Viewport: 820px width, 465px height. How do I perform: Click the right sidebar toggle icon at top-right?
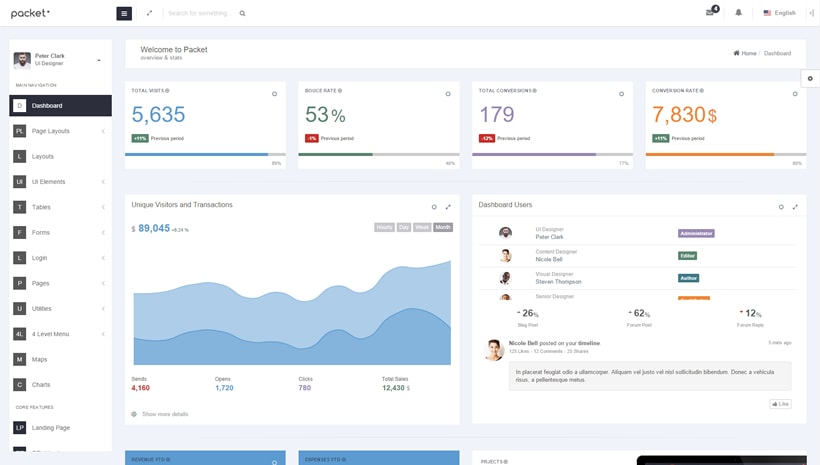coord(811,13)
